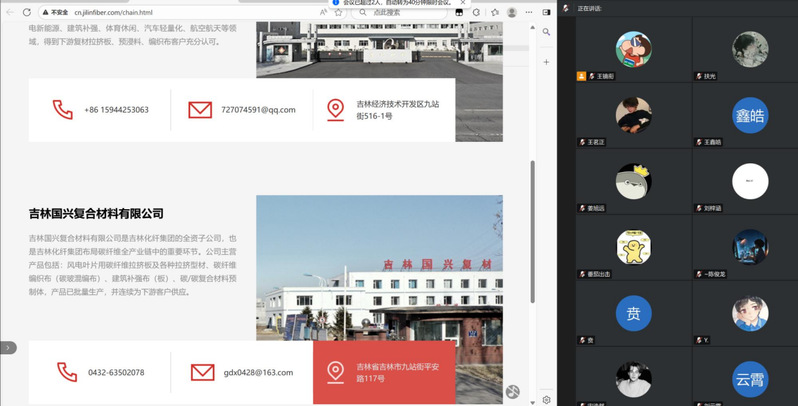Click the 吉林国兴复材 factory building photo
This screenshot has width=798, height=406.
379,265
